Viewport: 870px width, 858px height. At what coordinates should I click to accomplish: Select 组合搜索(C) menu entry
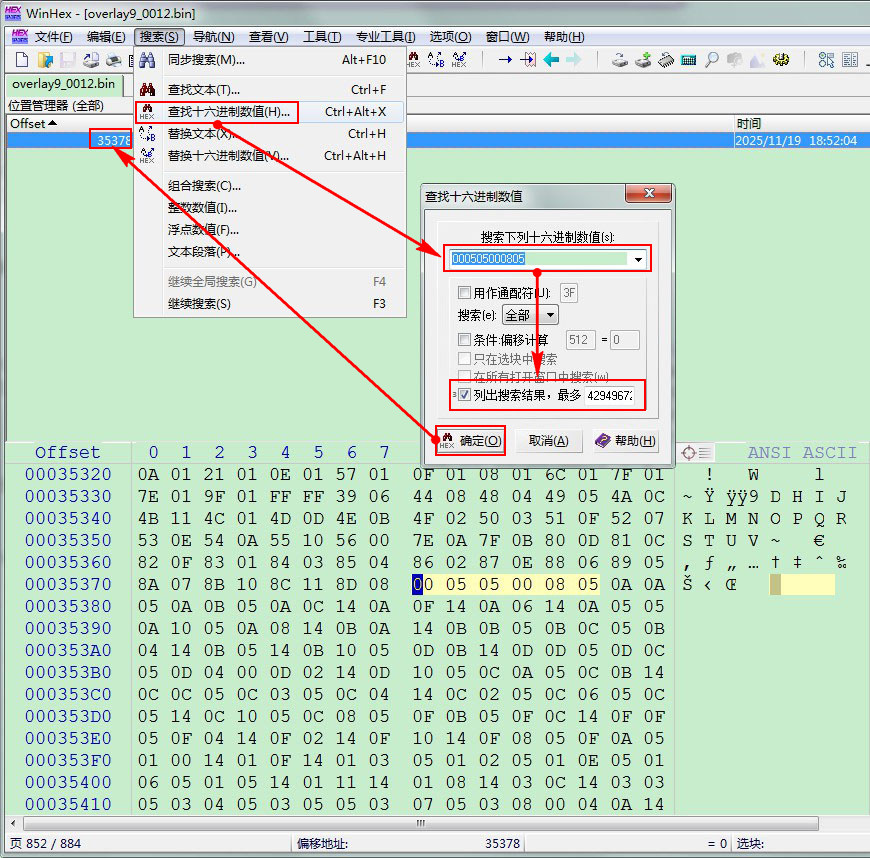pyautogui.click(x=270, y=185)
